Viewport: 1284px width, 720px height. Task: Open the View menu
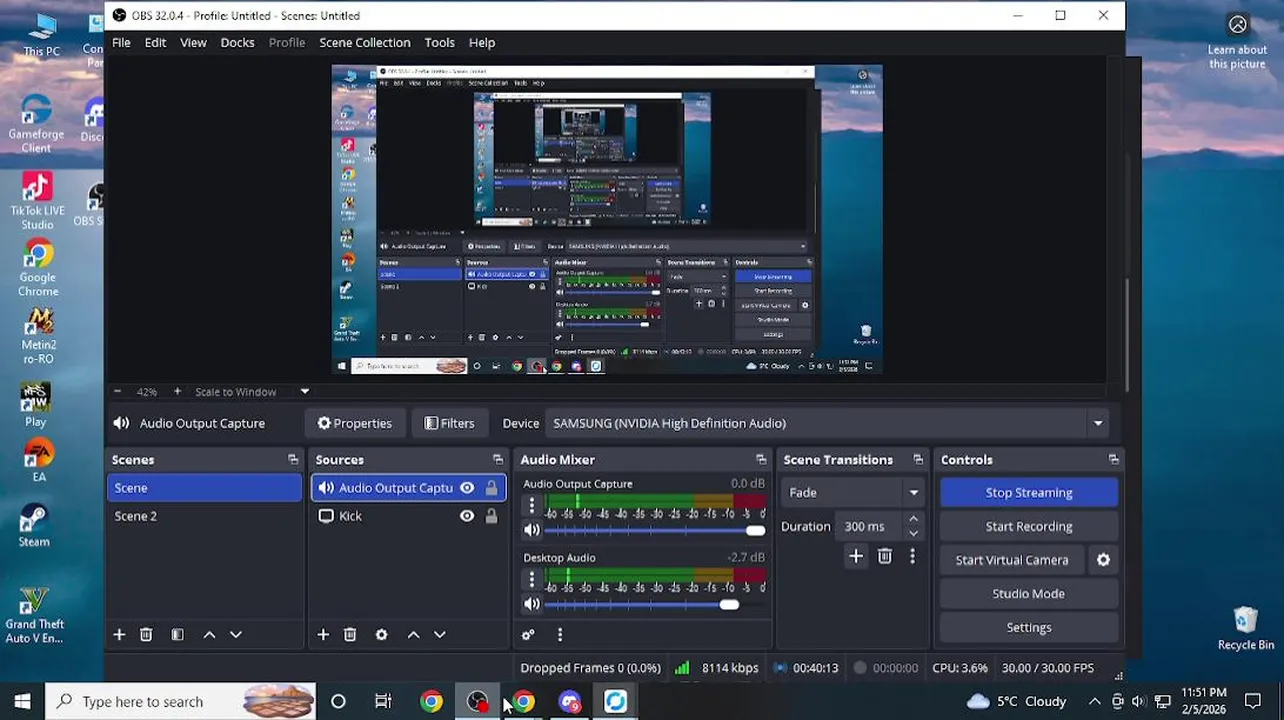coord(193,43)
